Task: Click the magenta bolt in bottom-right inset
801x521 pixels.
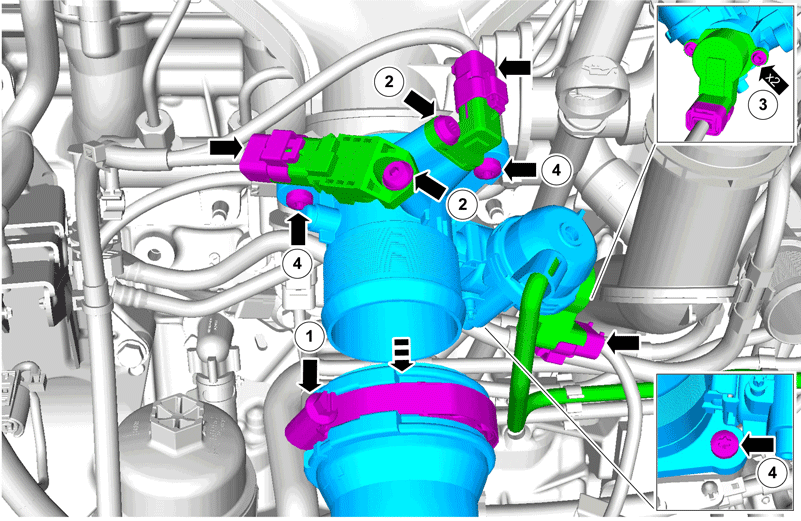Action: [725, 444]
